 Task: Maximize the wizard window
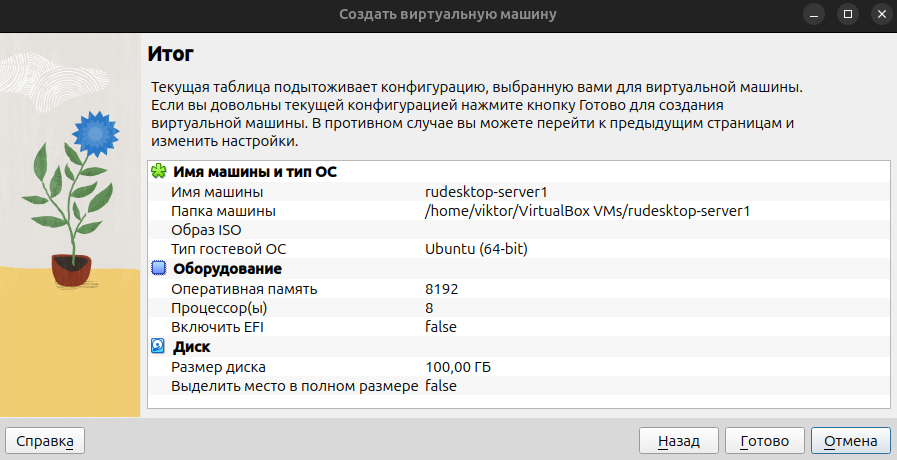[848, 14]
